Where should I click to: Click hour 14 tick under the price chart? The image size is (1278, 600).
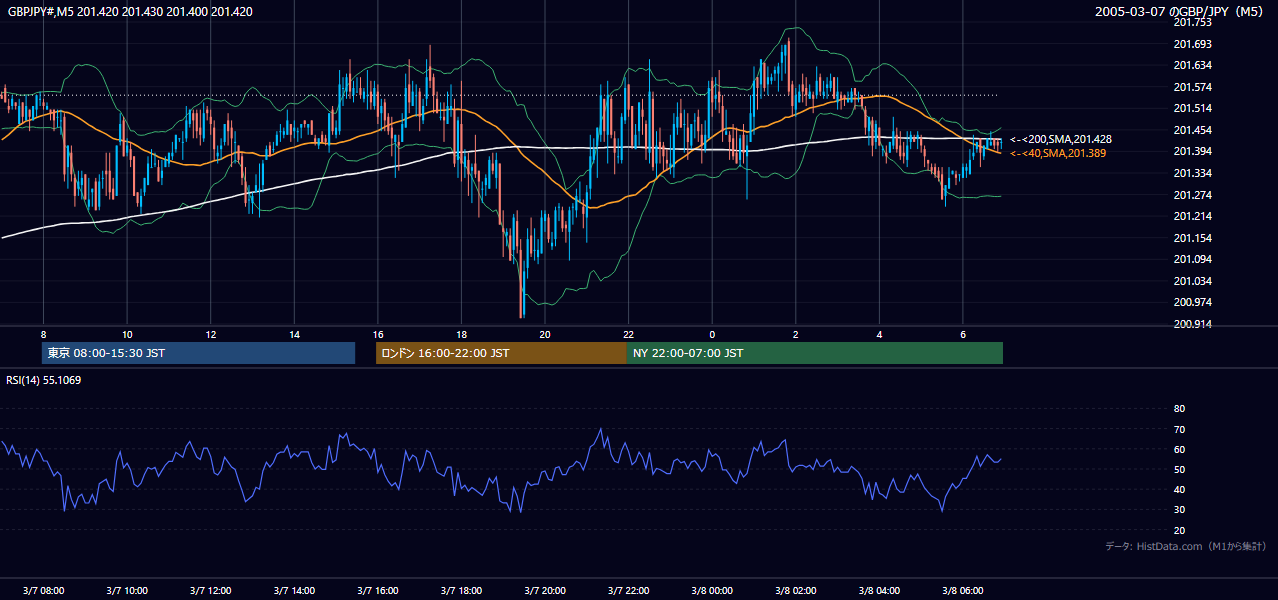(294, 334)
